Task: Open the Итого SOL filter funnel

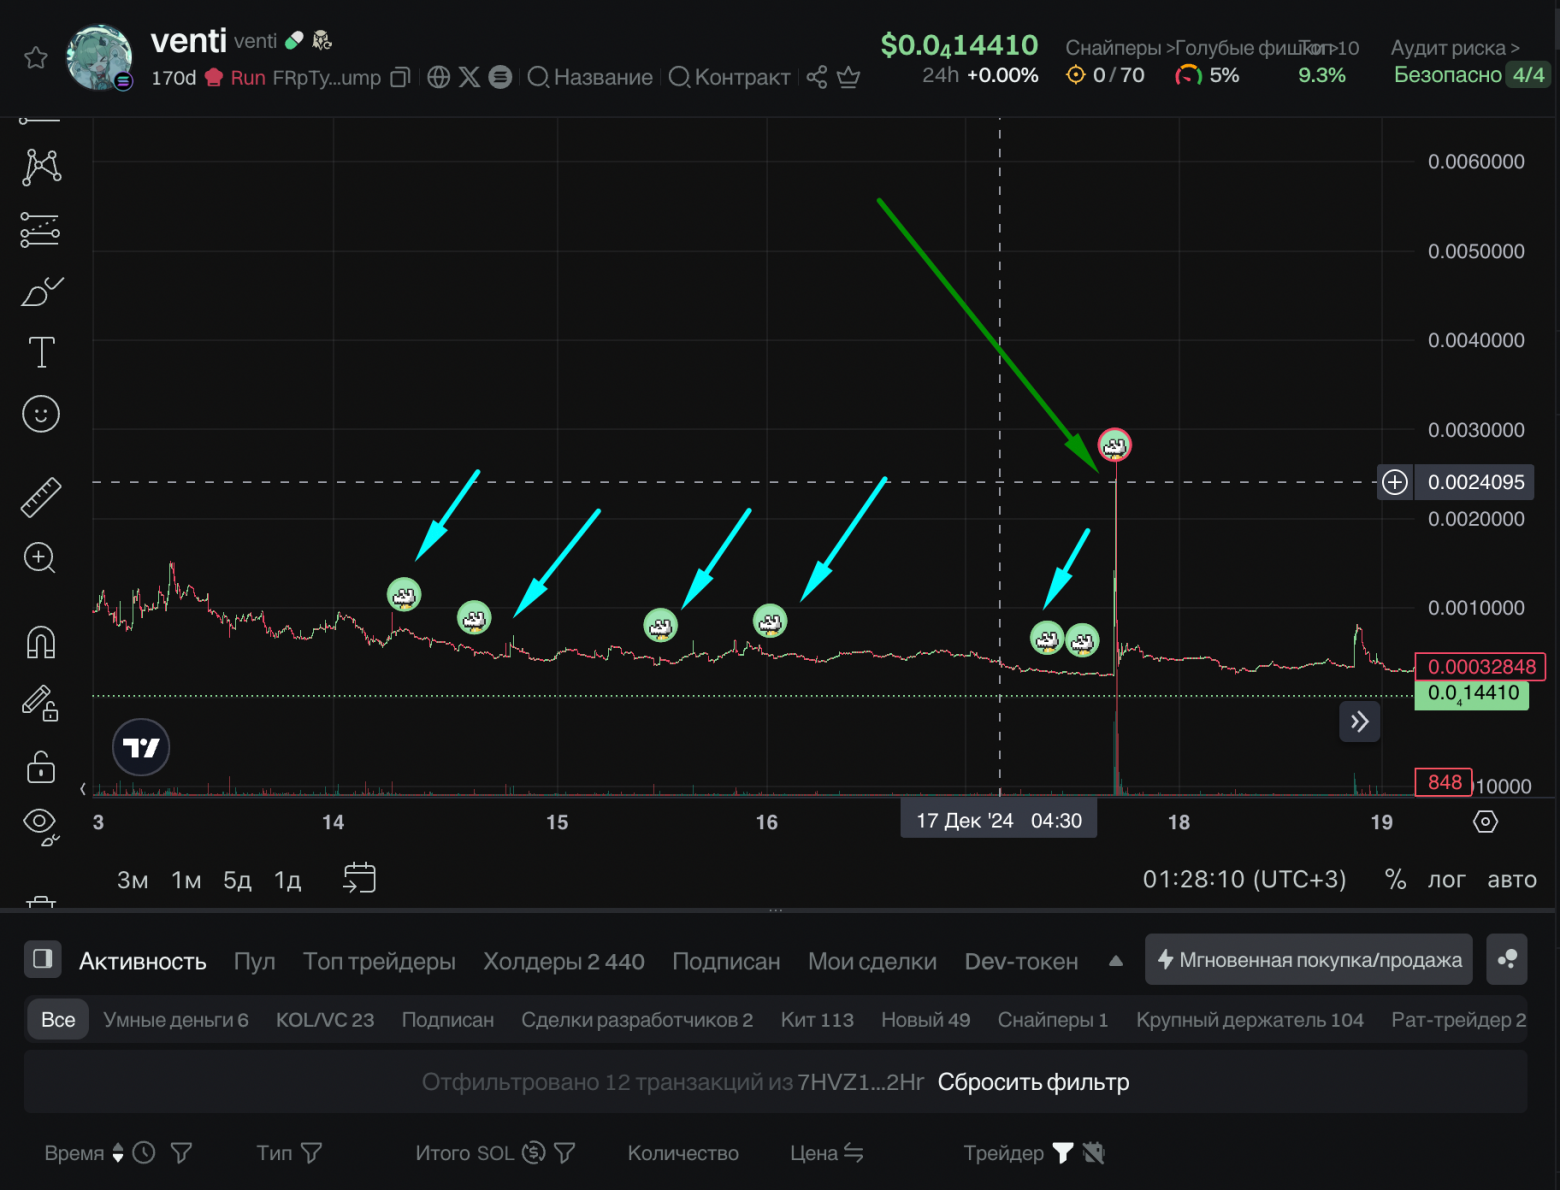Action: [565, 1153]
